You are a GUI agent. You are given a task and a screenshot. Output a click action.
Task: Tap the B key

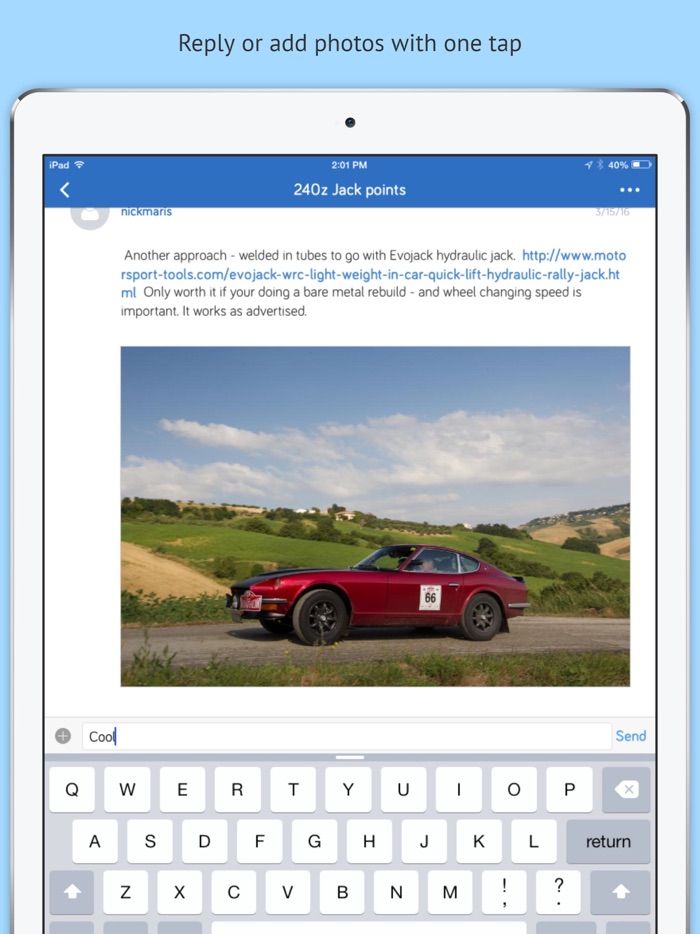342,892
